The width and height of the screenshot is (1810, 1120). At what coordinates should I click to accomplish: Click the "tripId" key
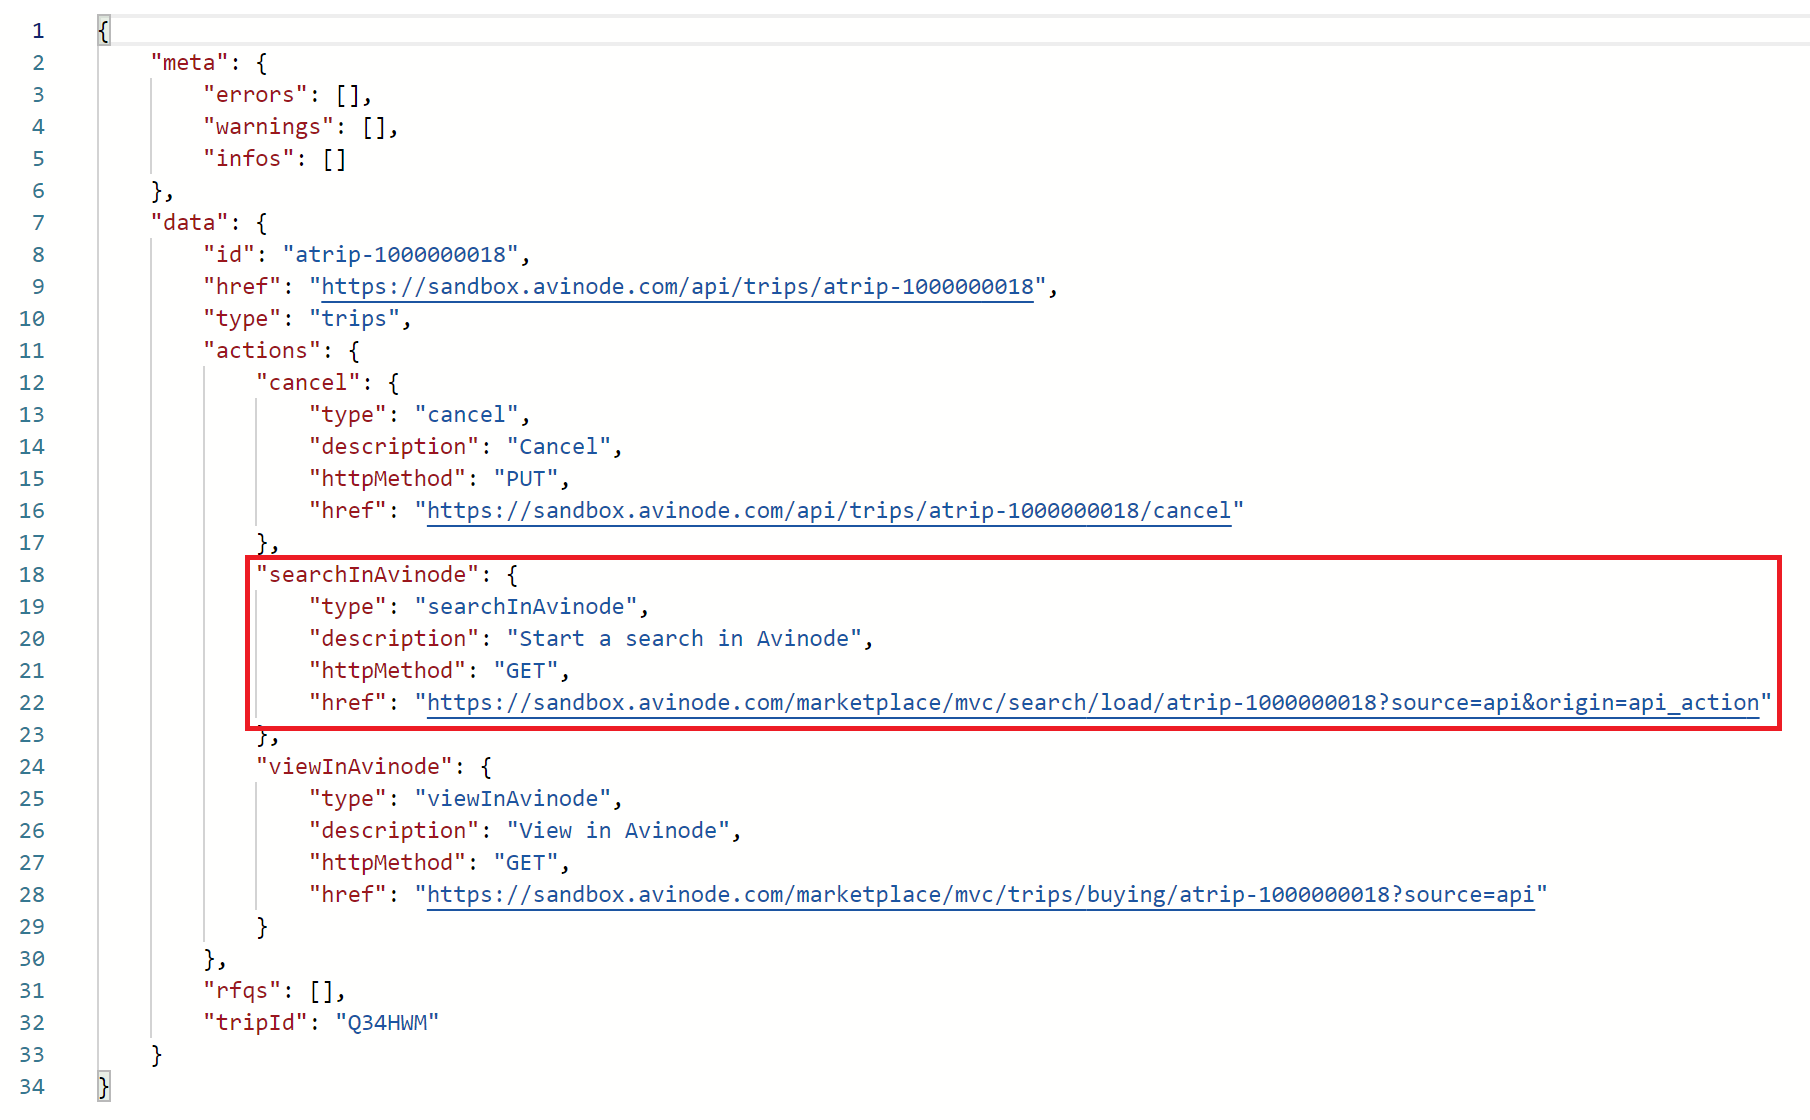pyautogui.click(x=255, y=1023)
